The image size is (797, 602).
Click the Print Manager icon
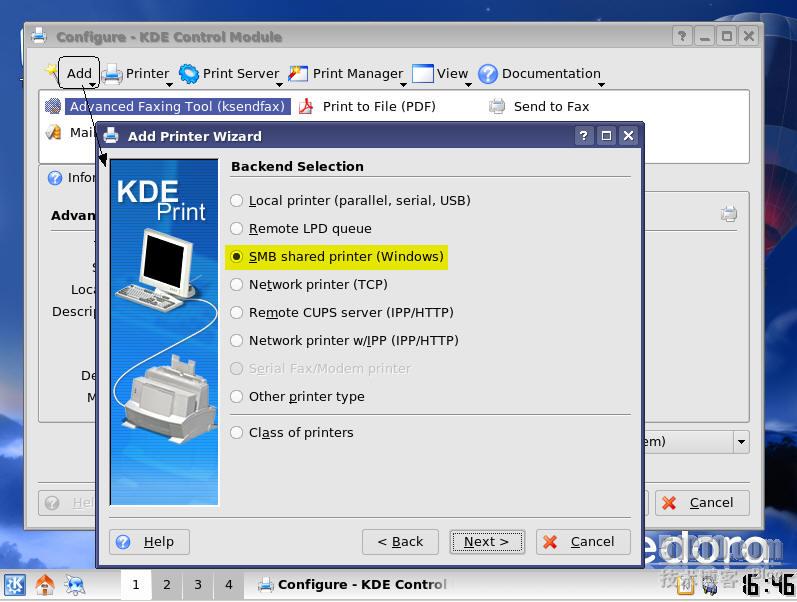[298, 74]
